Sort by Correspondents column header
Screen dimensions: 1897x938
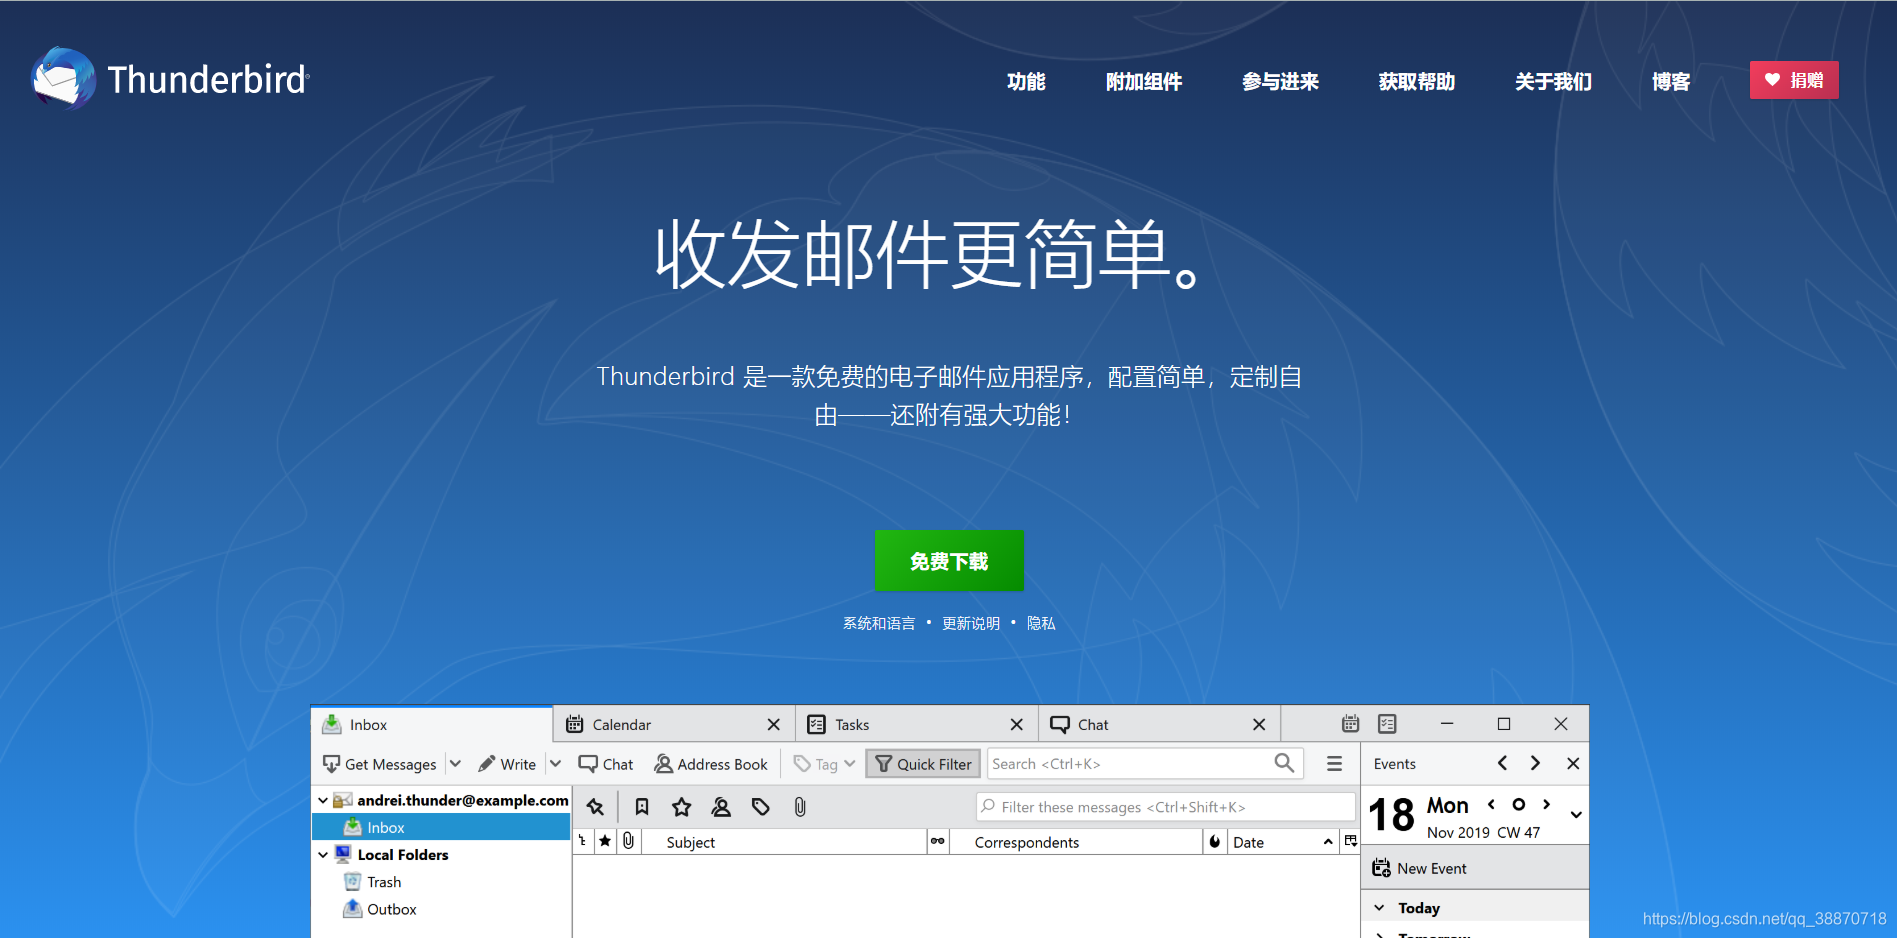(x=1075, y=842)
